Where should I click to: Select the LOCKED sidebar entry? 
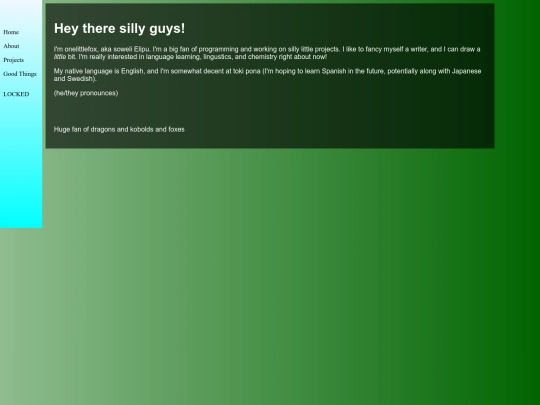(x=16, y=94)
